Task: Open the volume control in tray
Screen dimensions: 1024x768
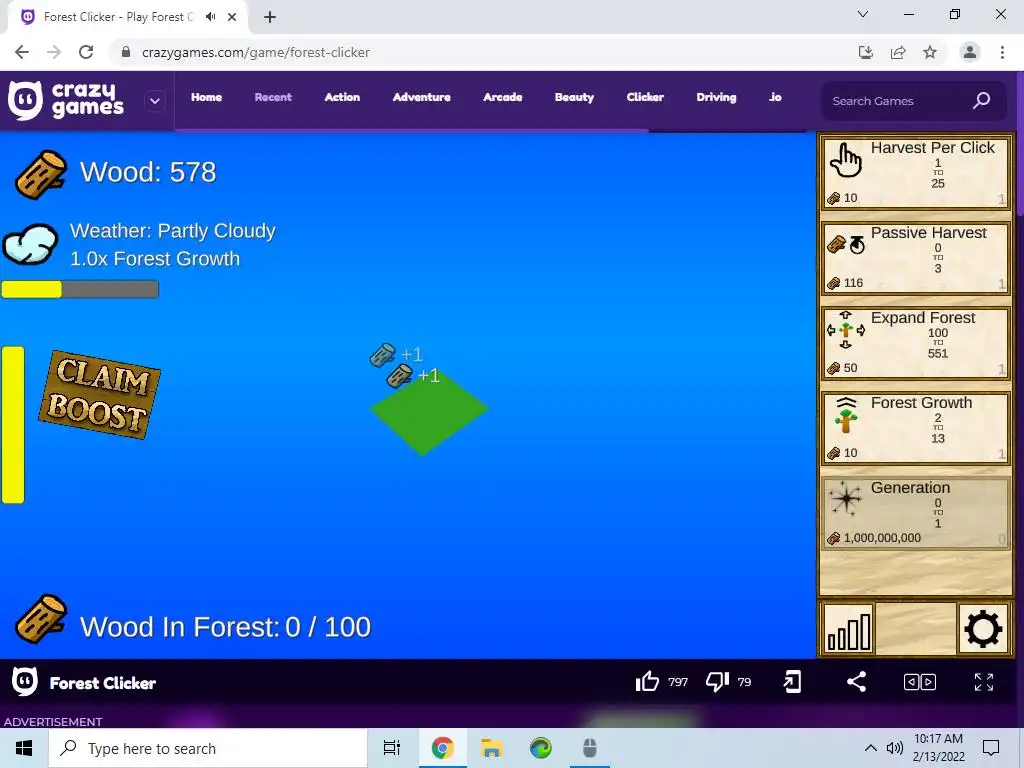Action: click(894, 748)
